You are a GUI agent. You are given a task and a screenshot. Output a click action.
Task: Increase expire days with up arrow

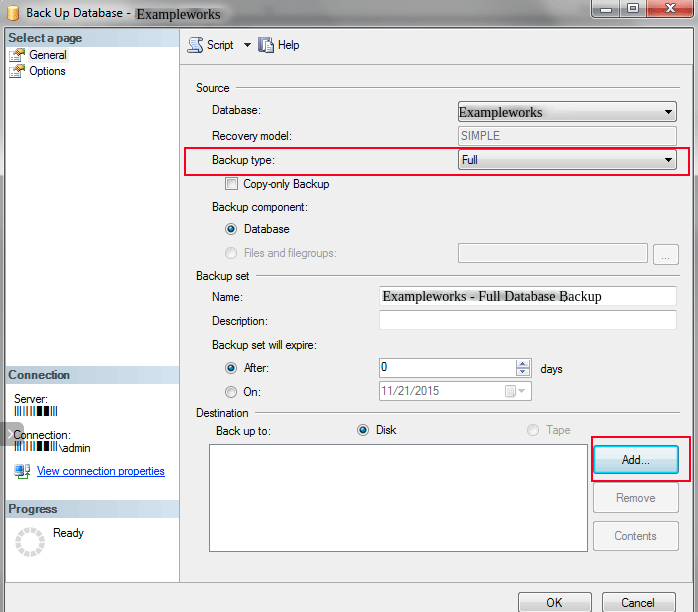523,364
